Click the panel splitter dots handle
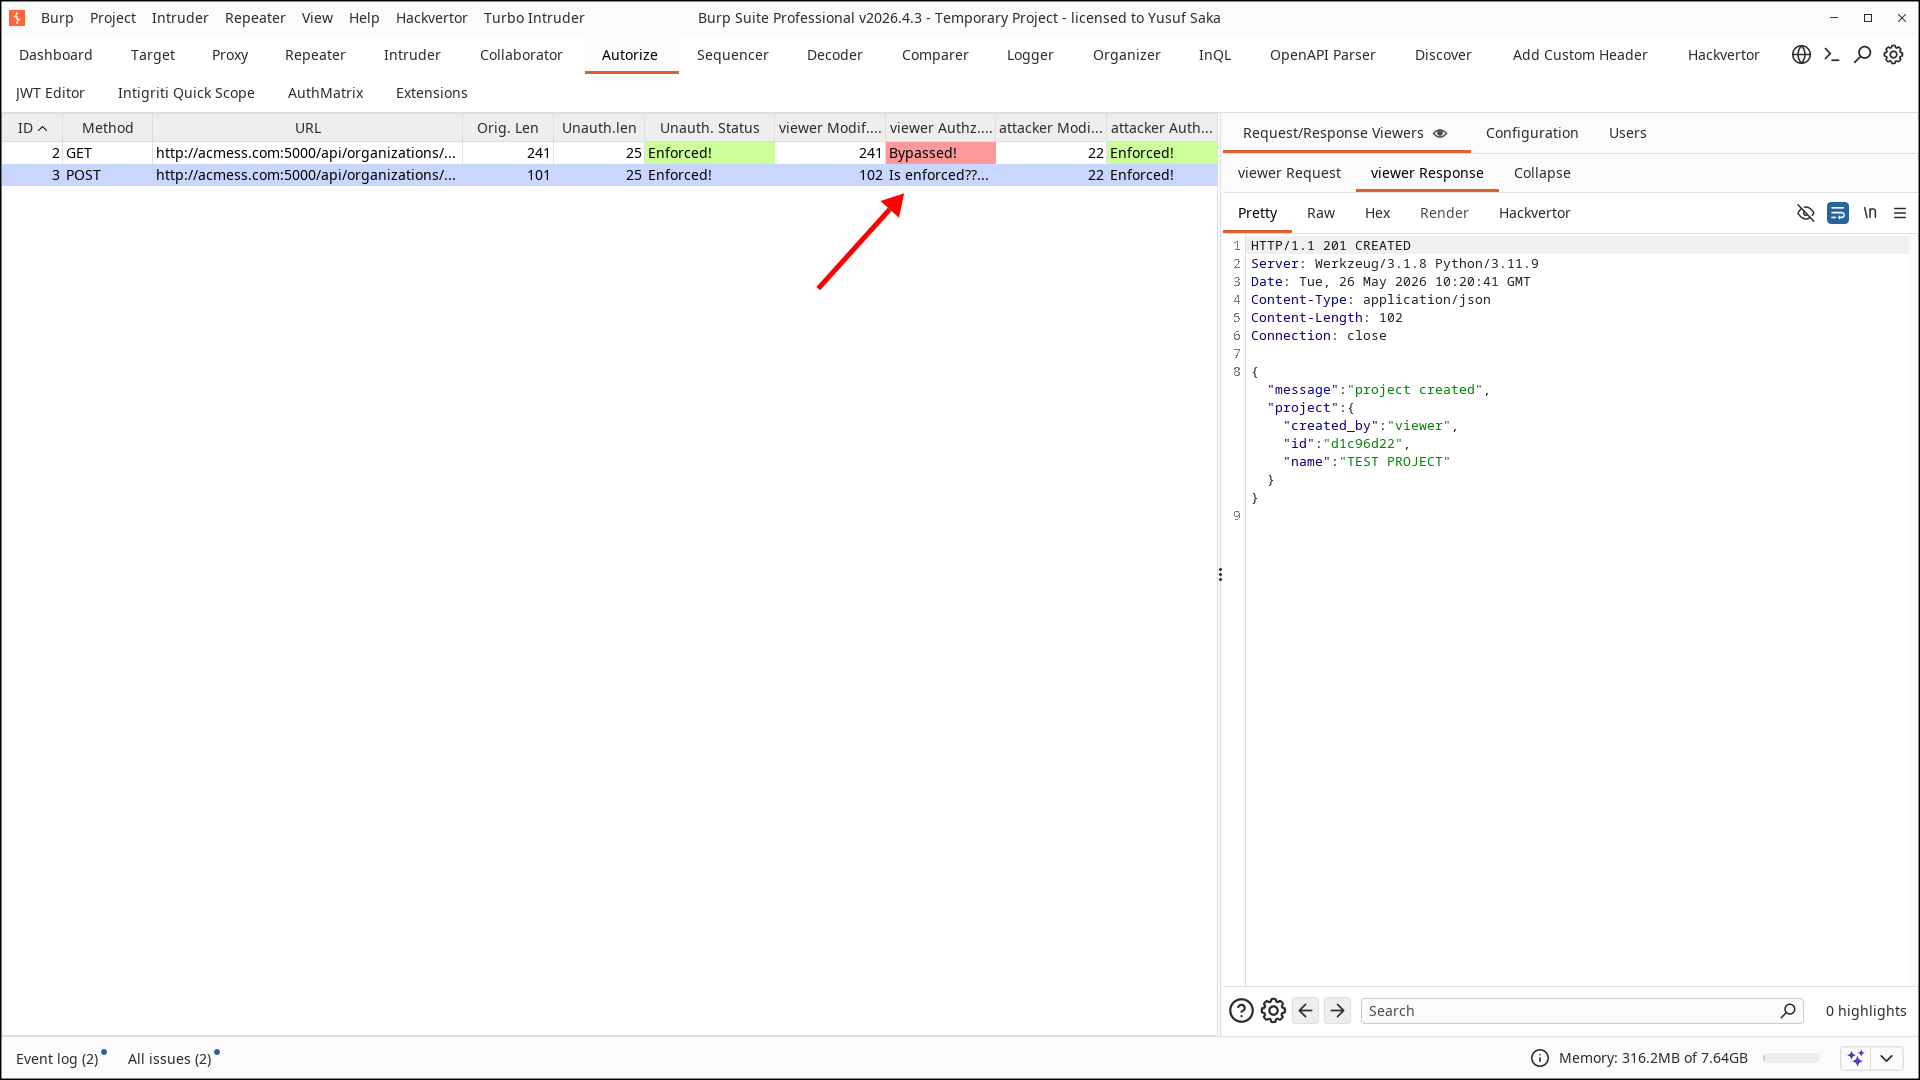This screenshot has width=1920, height=1080. pos(1220,575)
